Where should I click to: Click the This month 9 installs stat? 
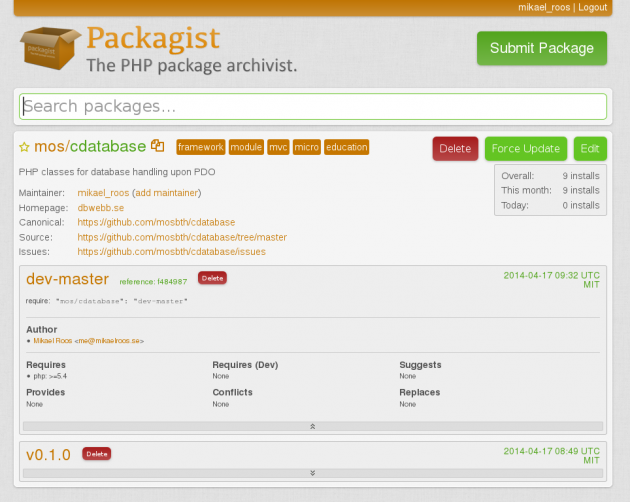[x=550, y=190]
